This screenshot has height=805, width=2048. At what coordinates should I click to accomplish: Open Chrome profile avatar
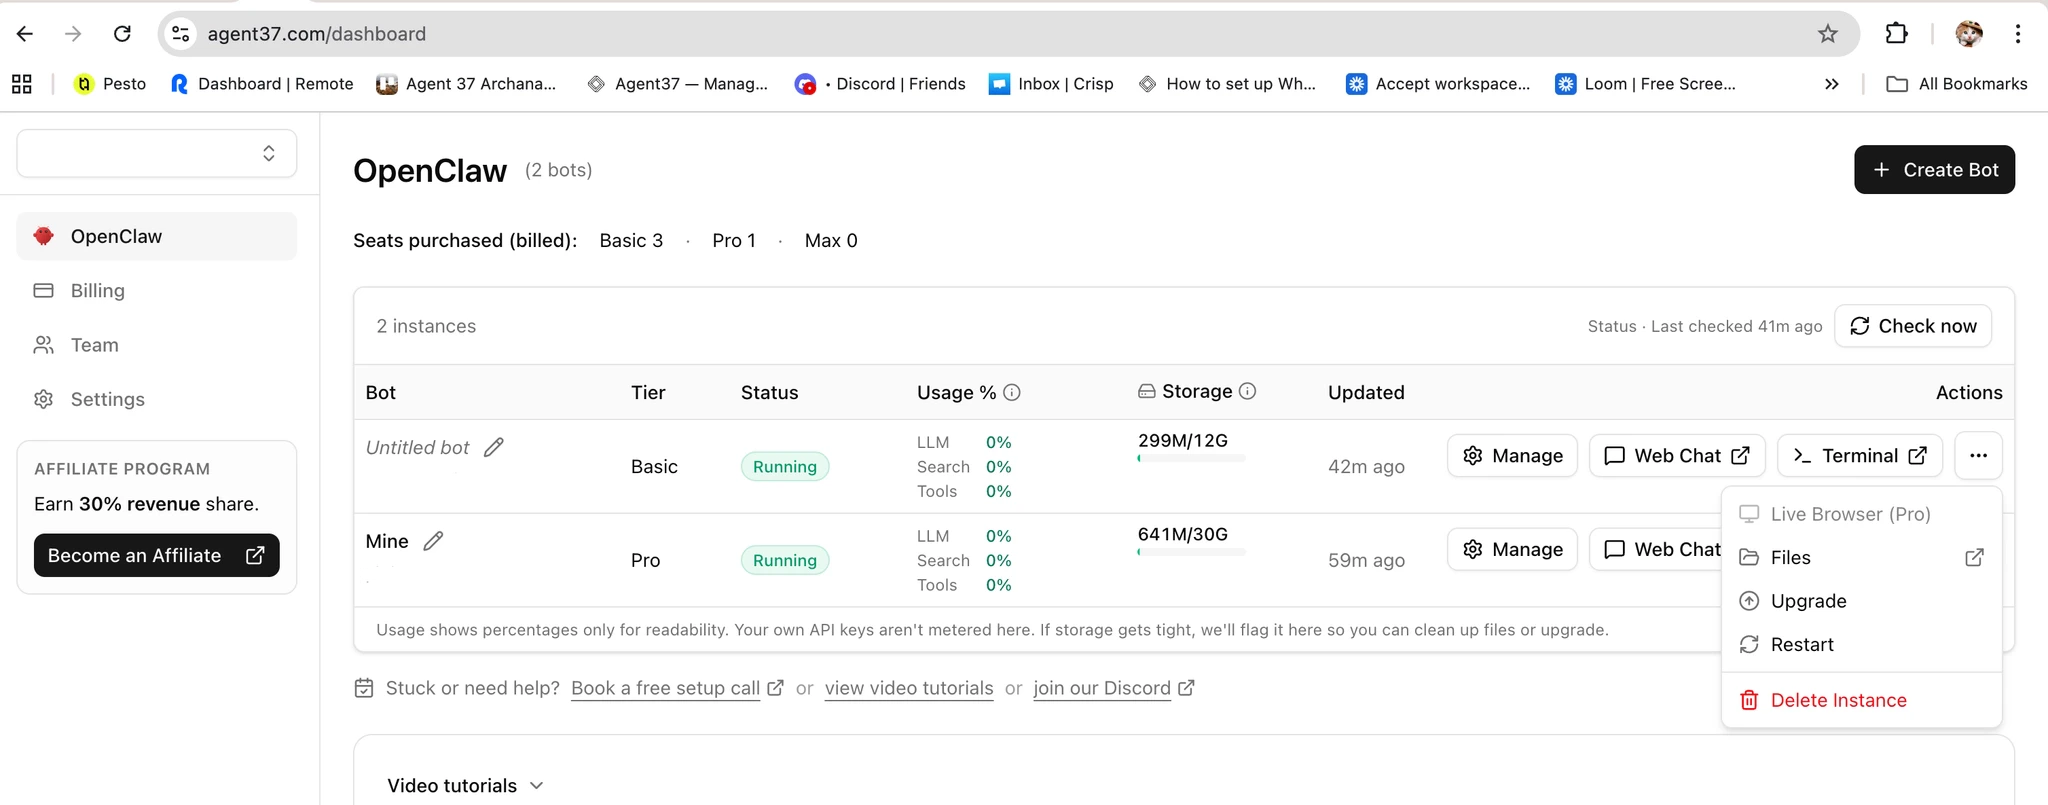pos(1969,34)
